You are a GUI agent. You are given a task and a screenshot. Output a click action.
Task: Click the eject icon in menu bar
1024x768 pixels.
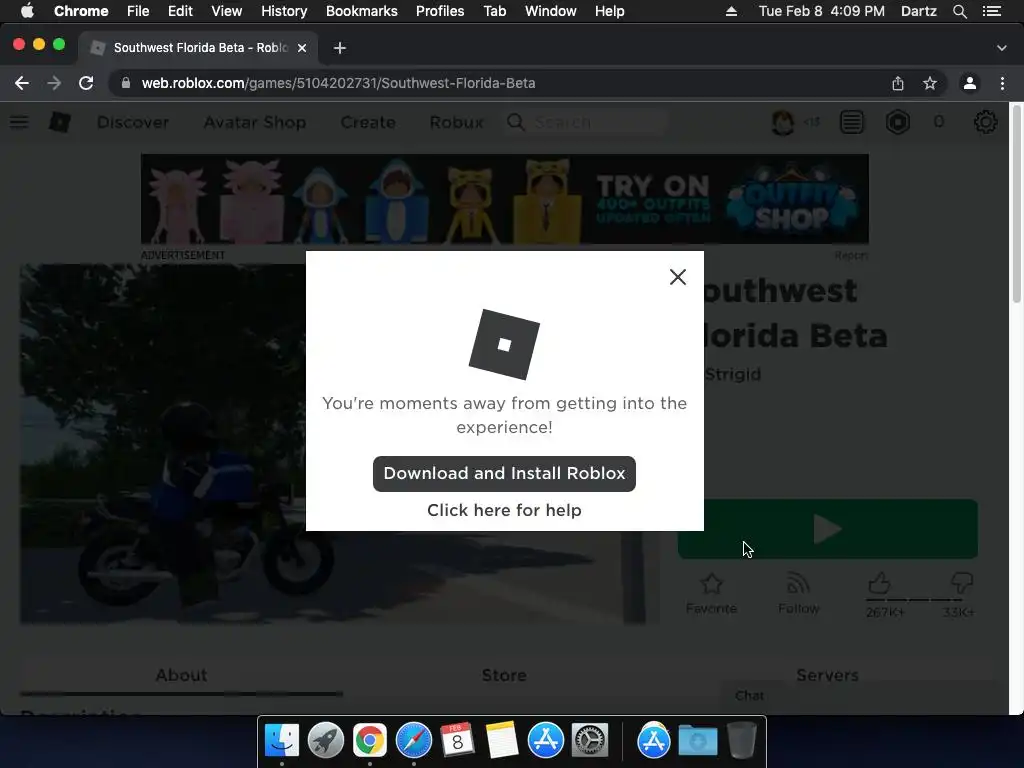click(x=731, y=11)
